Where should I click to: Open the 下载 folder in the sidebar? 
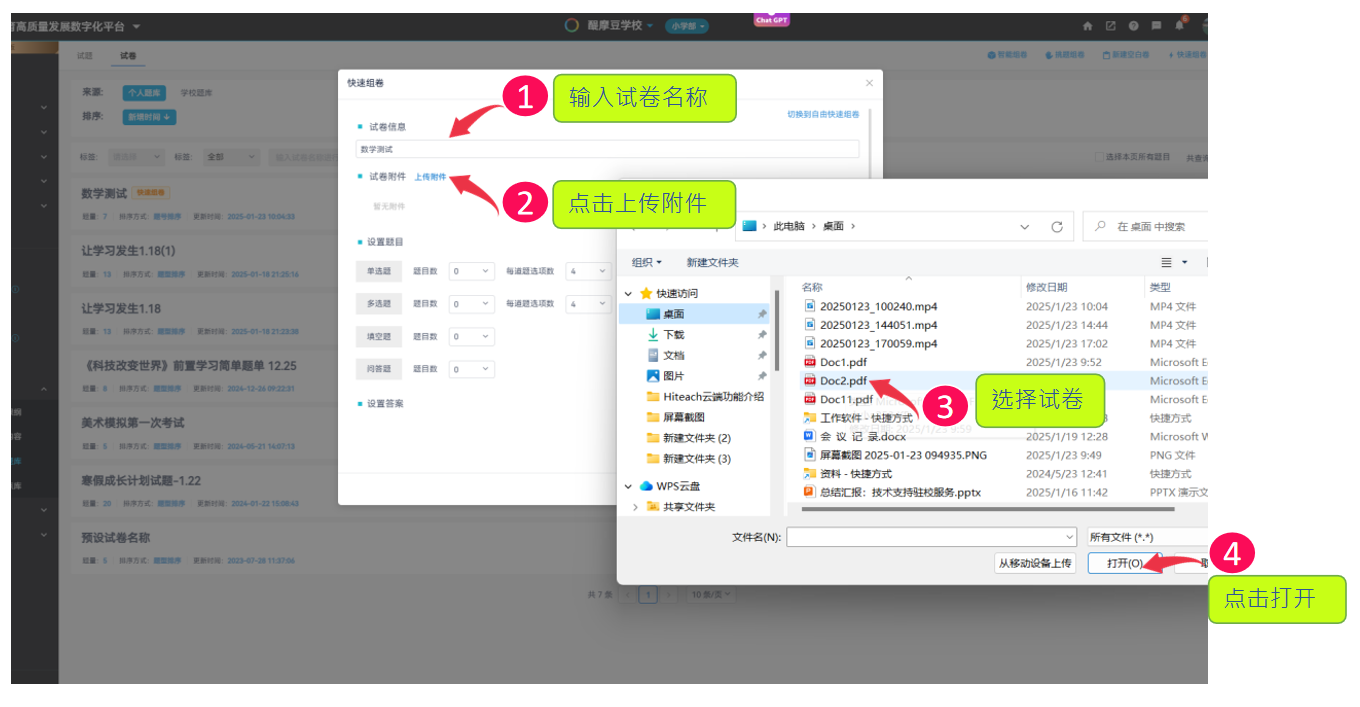673,335
